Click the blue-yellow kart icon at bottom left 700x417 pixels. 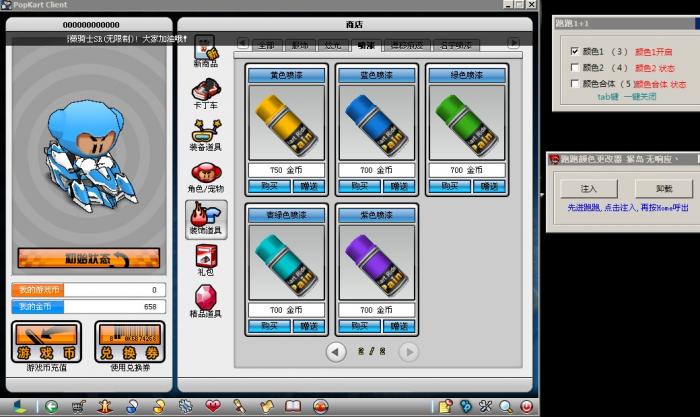click(x=20, y=406)
